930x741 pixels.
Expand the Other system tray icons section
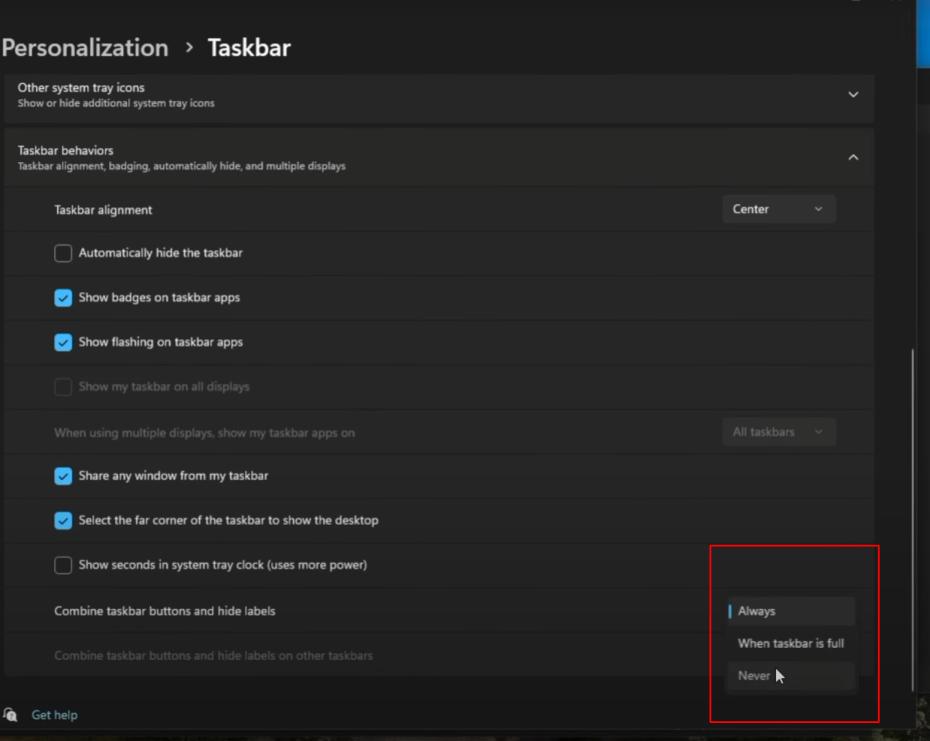pyautogui.click(x=853, y=95)
